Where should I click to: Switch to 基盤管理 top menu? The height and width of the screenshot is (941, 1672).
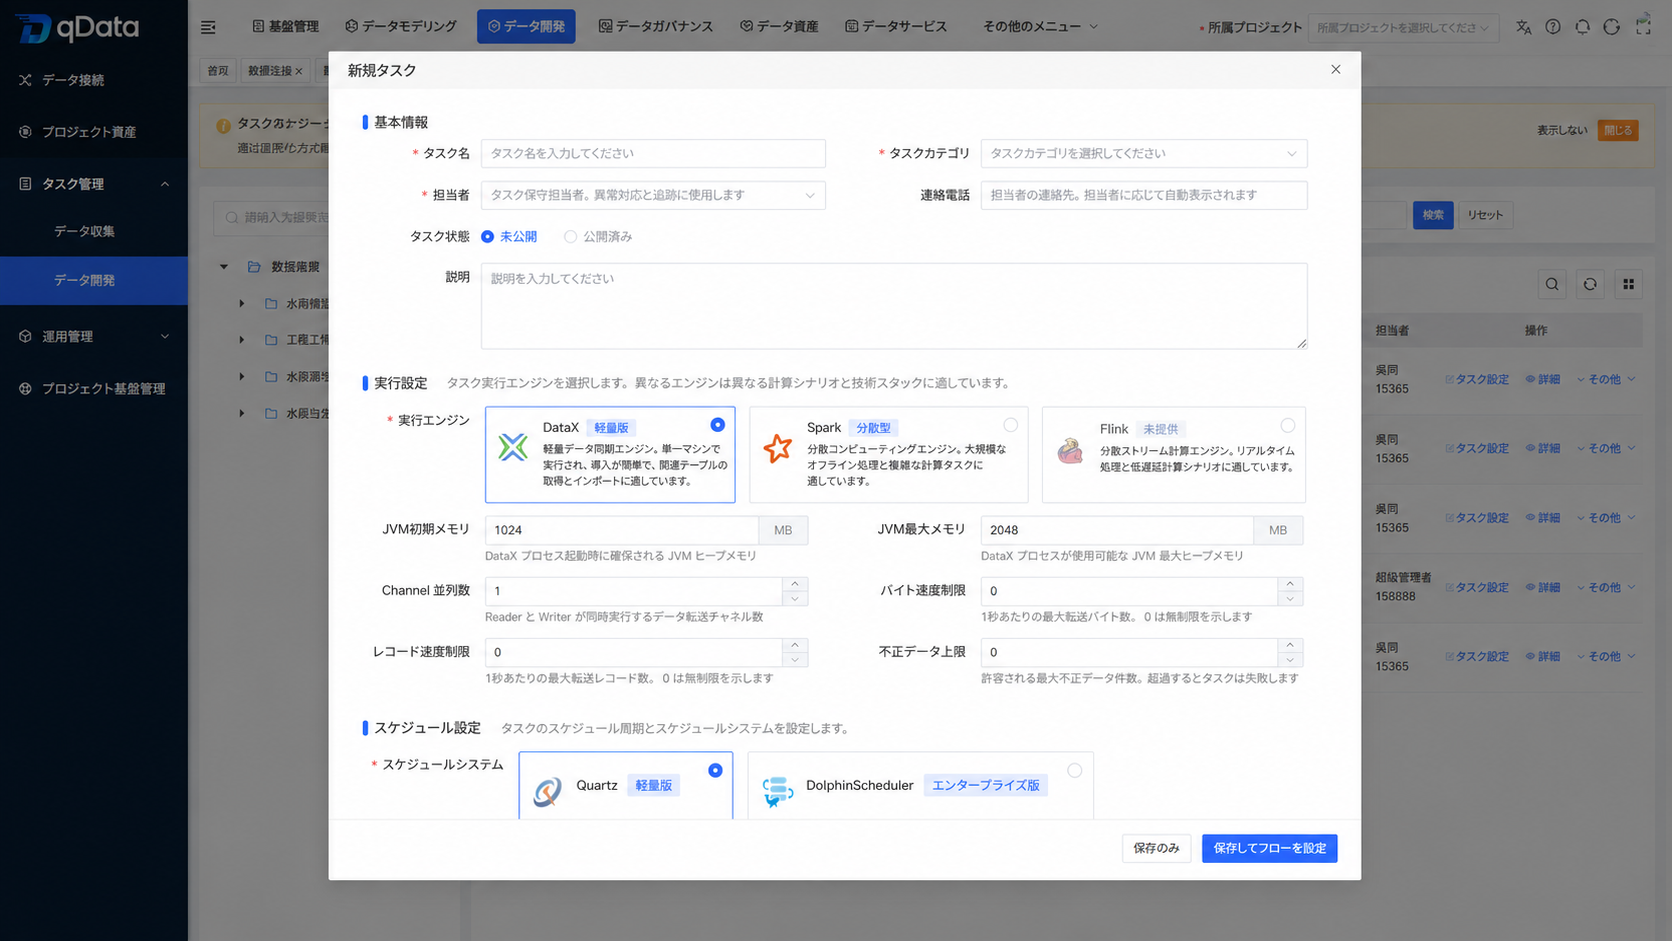285,27
